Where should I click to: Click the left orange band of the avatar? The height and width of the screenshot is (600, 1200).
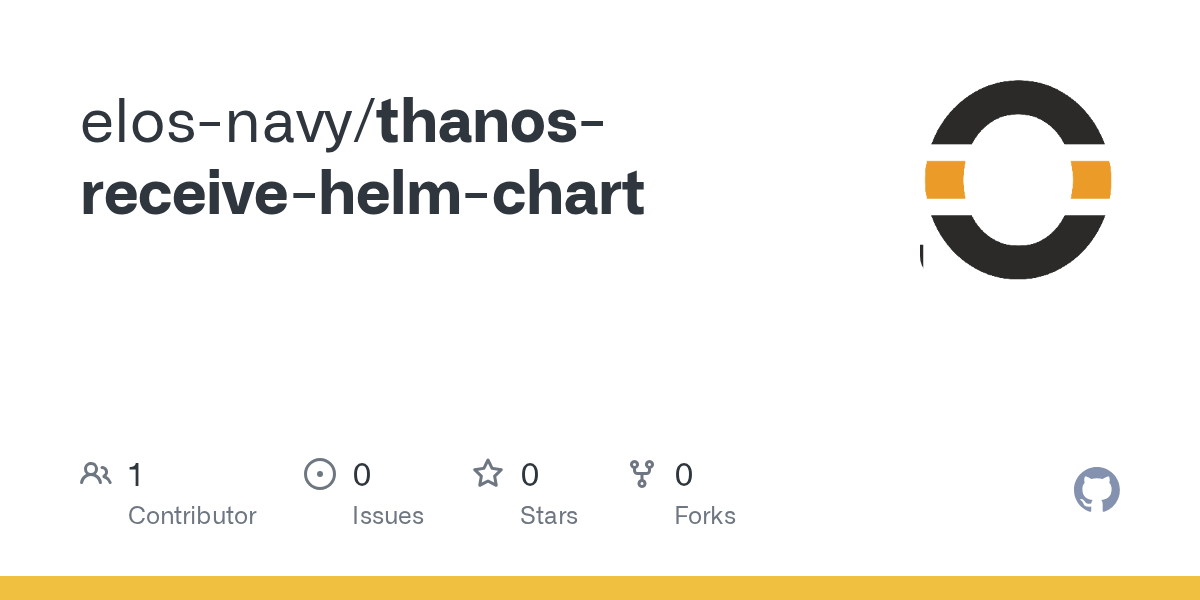(945, 180)
